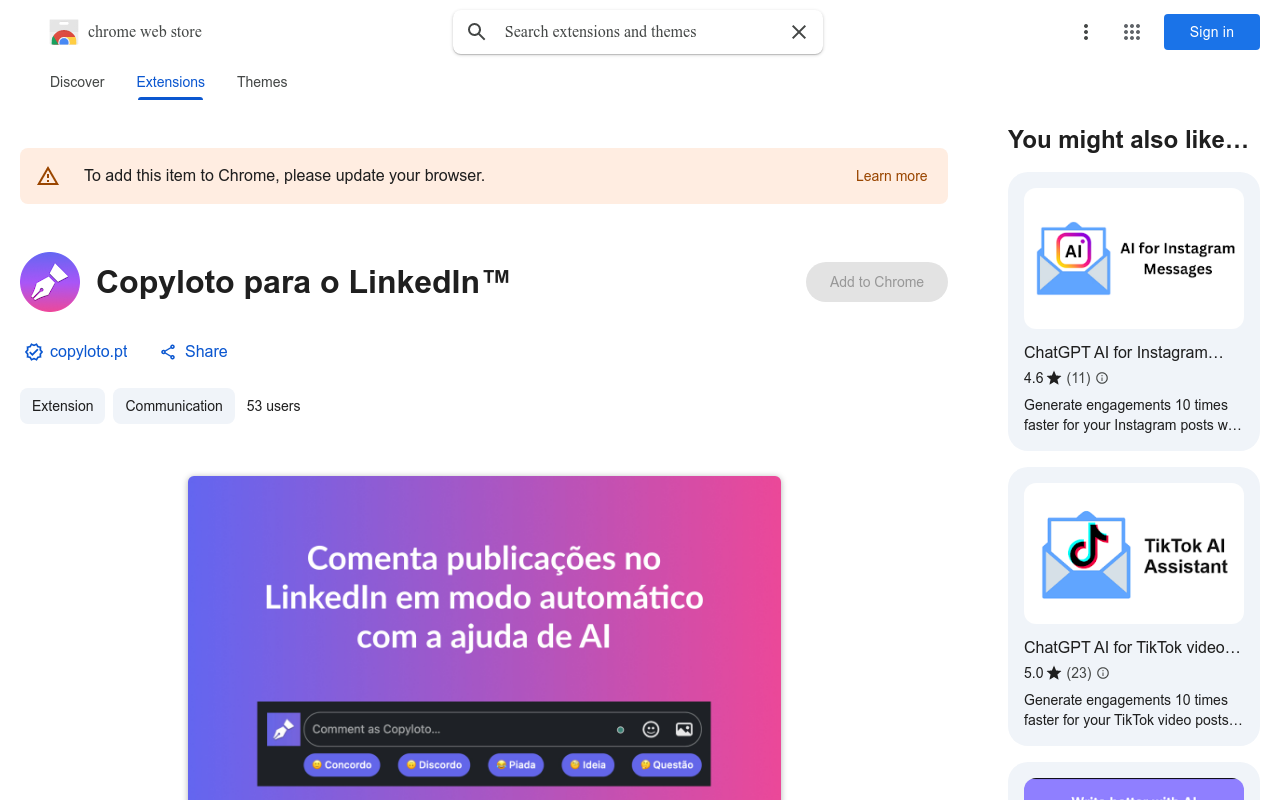Click the warning triangle icon in banner
Image resolution: width=1280 pixels, height=800 pixels.
coord(48,176)
